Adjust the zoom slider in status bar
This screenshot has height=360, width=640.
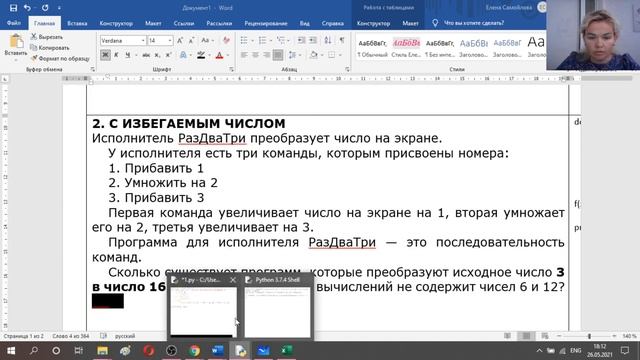click(x=589, y=336)
